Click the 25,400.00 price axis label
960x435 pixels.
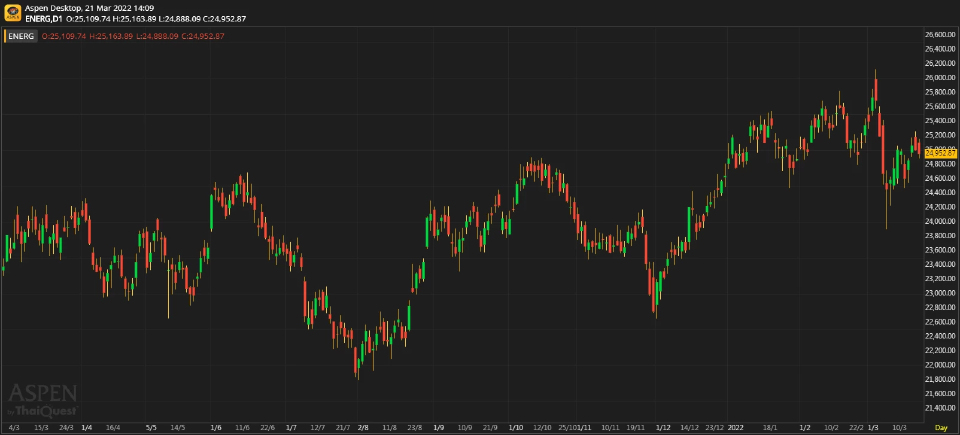940,121
